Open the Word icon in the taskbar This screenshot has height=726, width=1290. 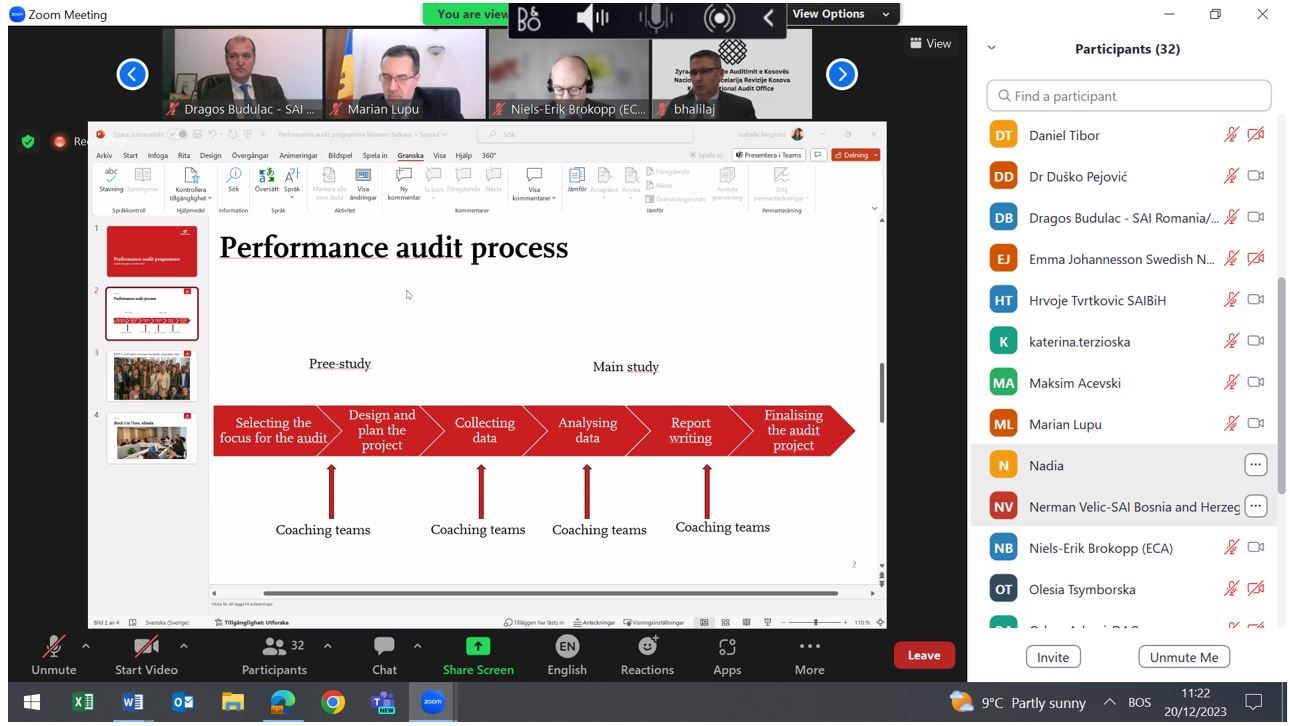click(133, 702)
